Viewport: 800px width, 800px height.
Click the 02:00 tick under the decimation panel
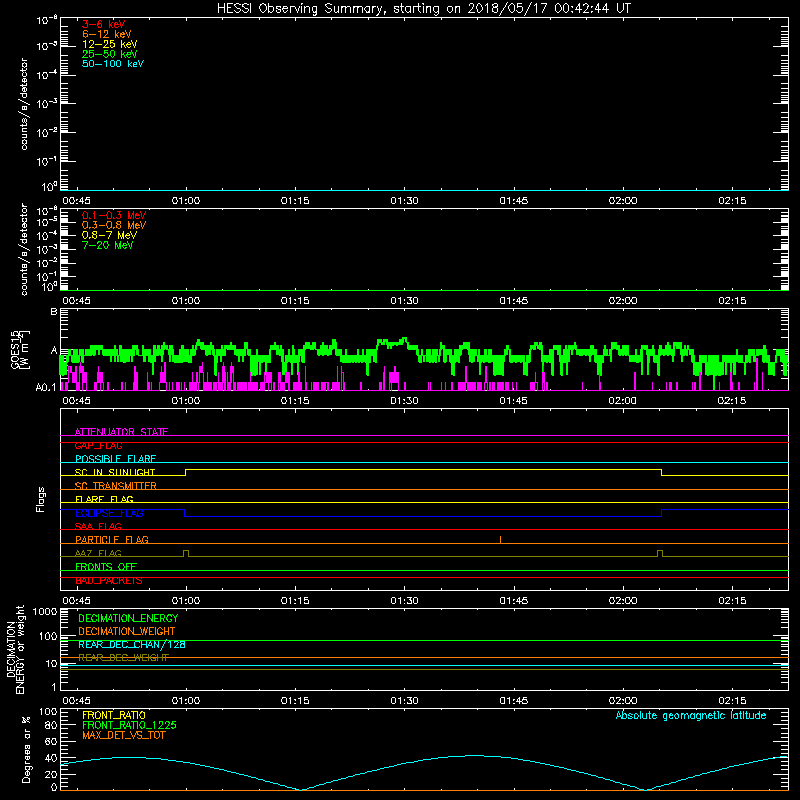pos(623,701)
